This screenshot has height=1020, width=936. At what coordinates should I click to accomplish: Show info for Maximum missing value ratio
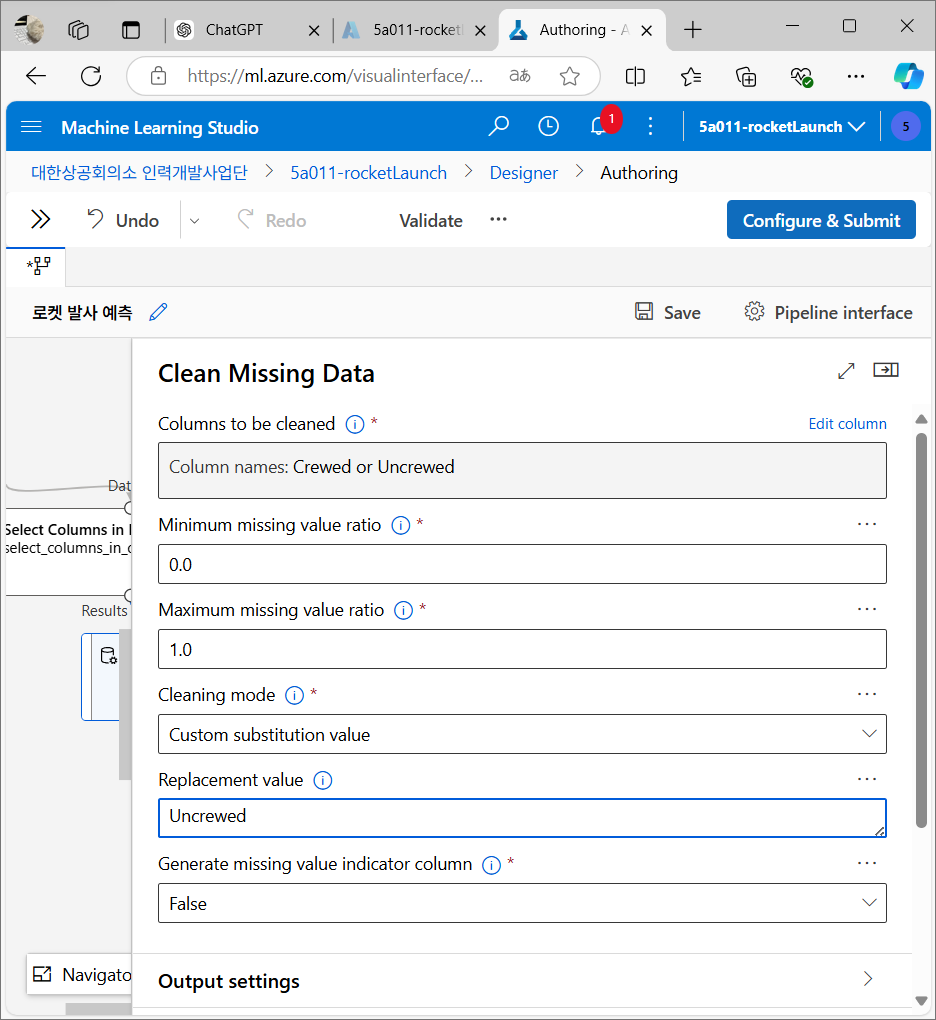click(x=403, y=610)
